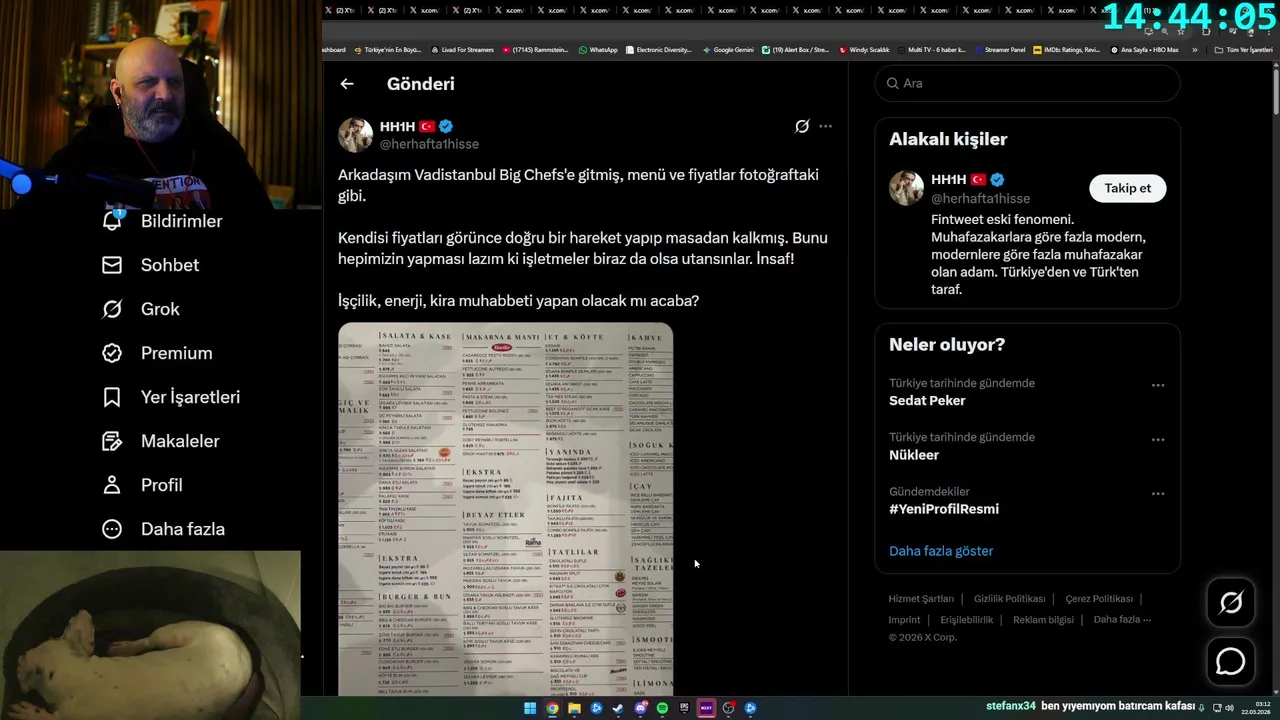Follow HH1H with the Takip et button
This screenshot has height=720, width=1280.
tap(1127, 188)
